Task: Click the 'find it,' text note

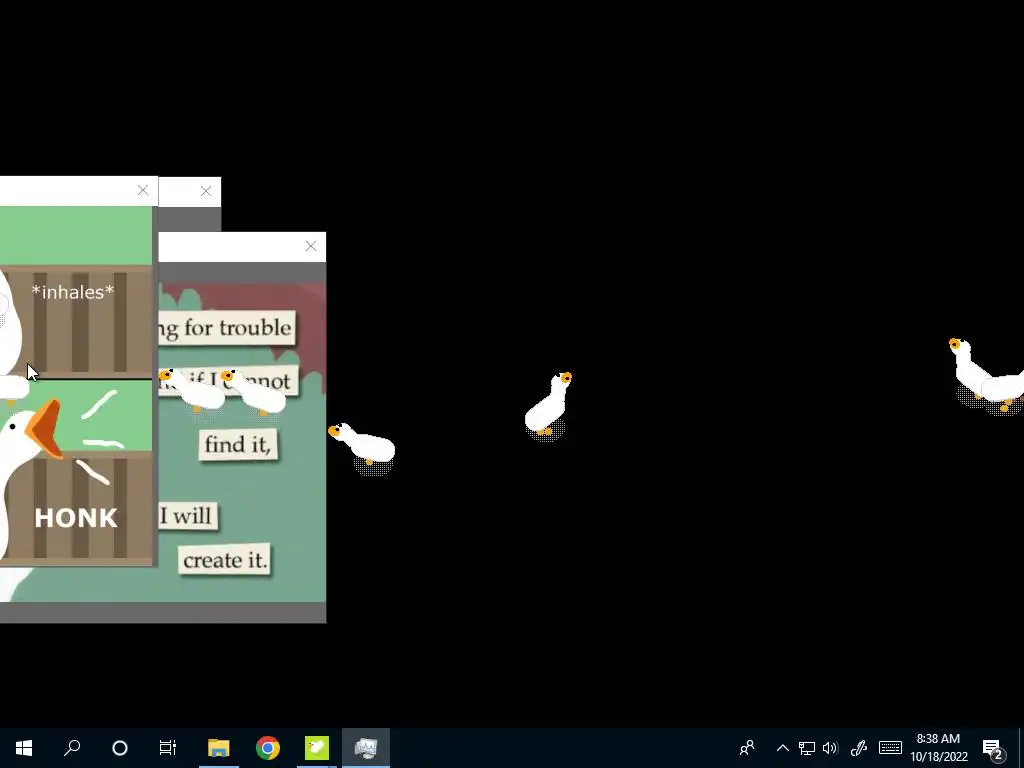Action: [x=238, y=445]
